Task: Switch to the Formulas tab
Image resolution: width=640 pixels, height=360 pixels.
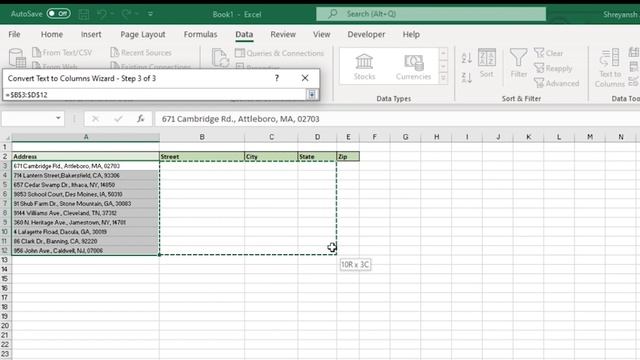Action: click(200, 34)
